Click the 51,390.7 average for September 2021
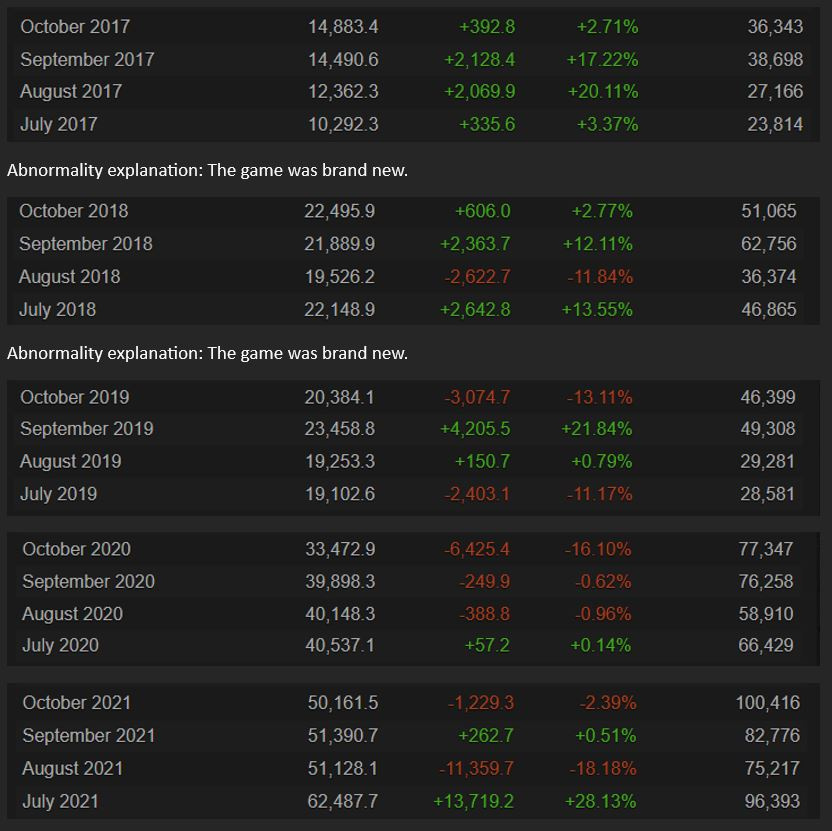 (343, 736)
